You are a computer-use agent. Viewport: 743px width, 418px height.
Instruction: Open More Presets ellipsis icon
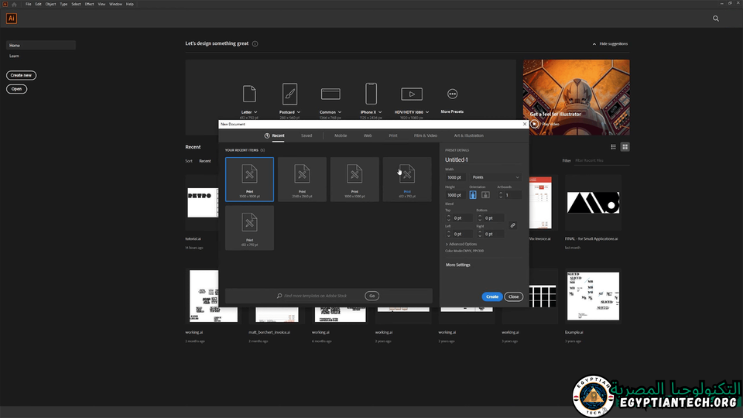point(452,94)
